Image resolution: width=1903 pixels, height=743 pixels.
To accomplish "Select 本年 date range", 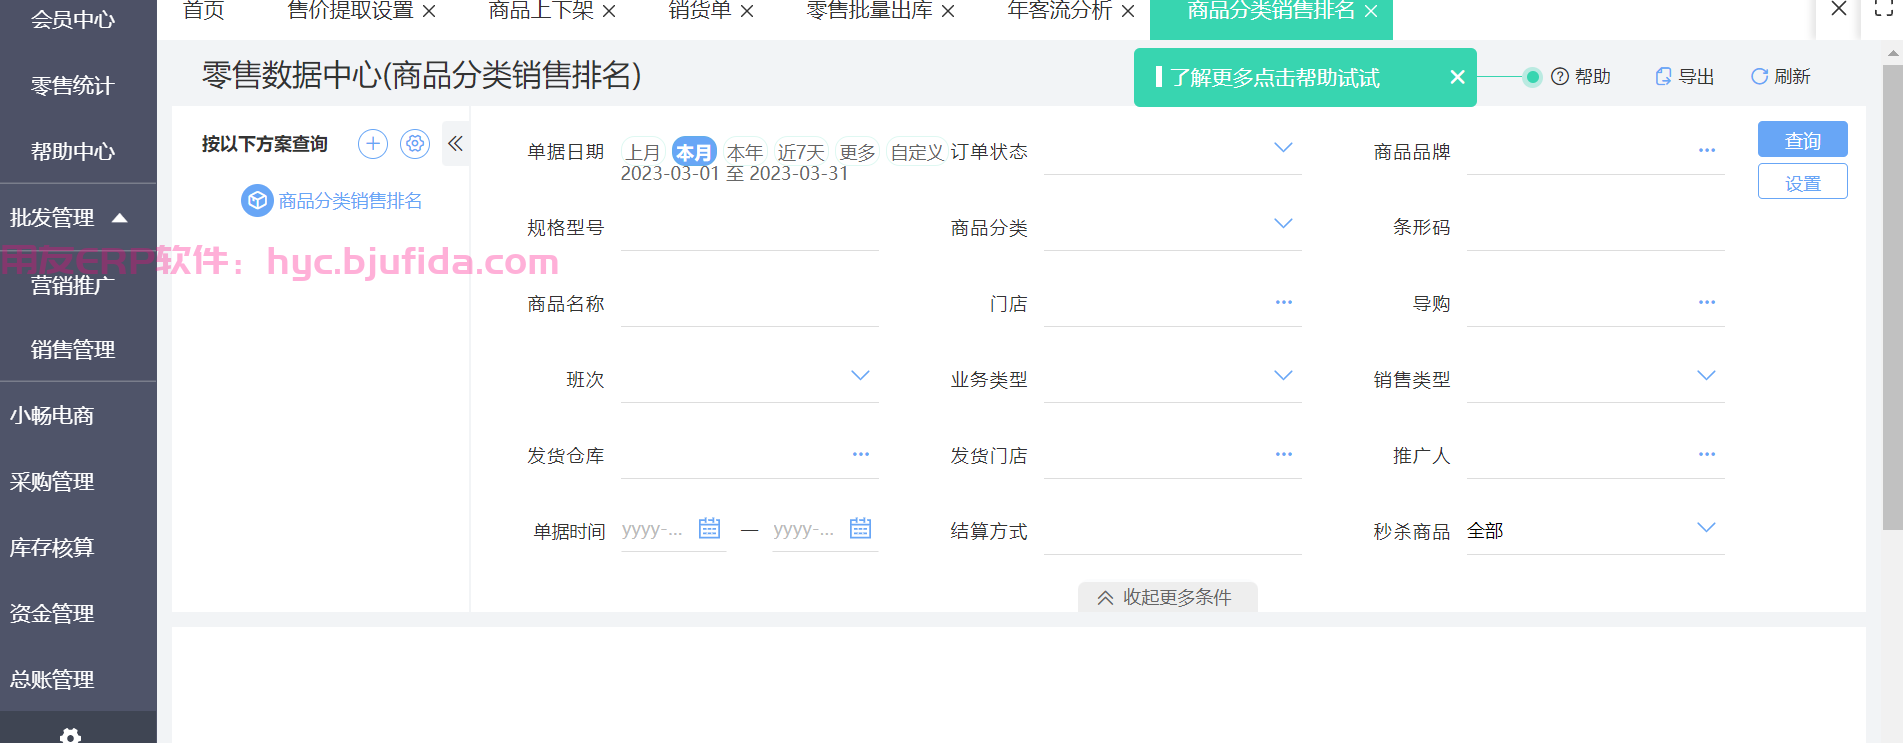I will [745, 152].
